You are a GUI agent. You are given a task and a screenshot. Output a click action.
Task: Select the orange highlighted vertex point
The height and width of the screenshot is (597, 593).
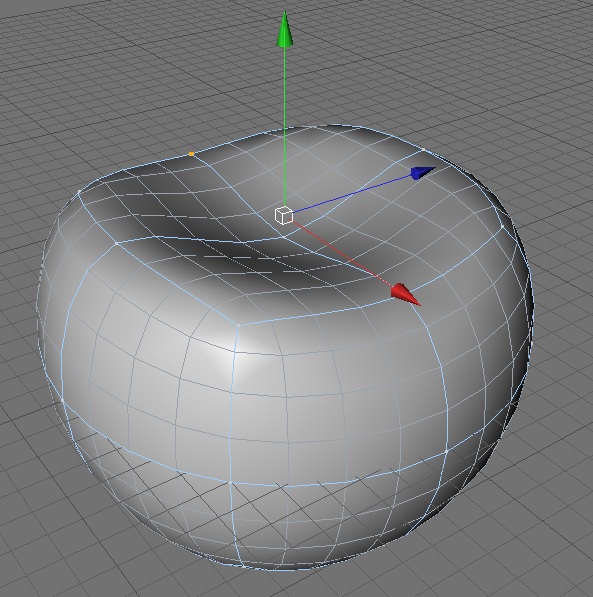[x=192, y=154]
